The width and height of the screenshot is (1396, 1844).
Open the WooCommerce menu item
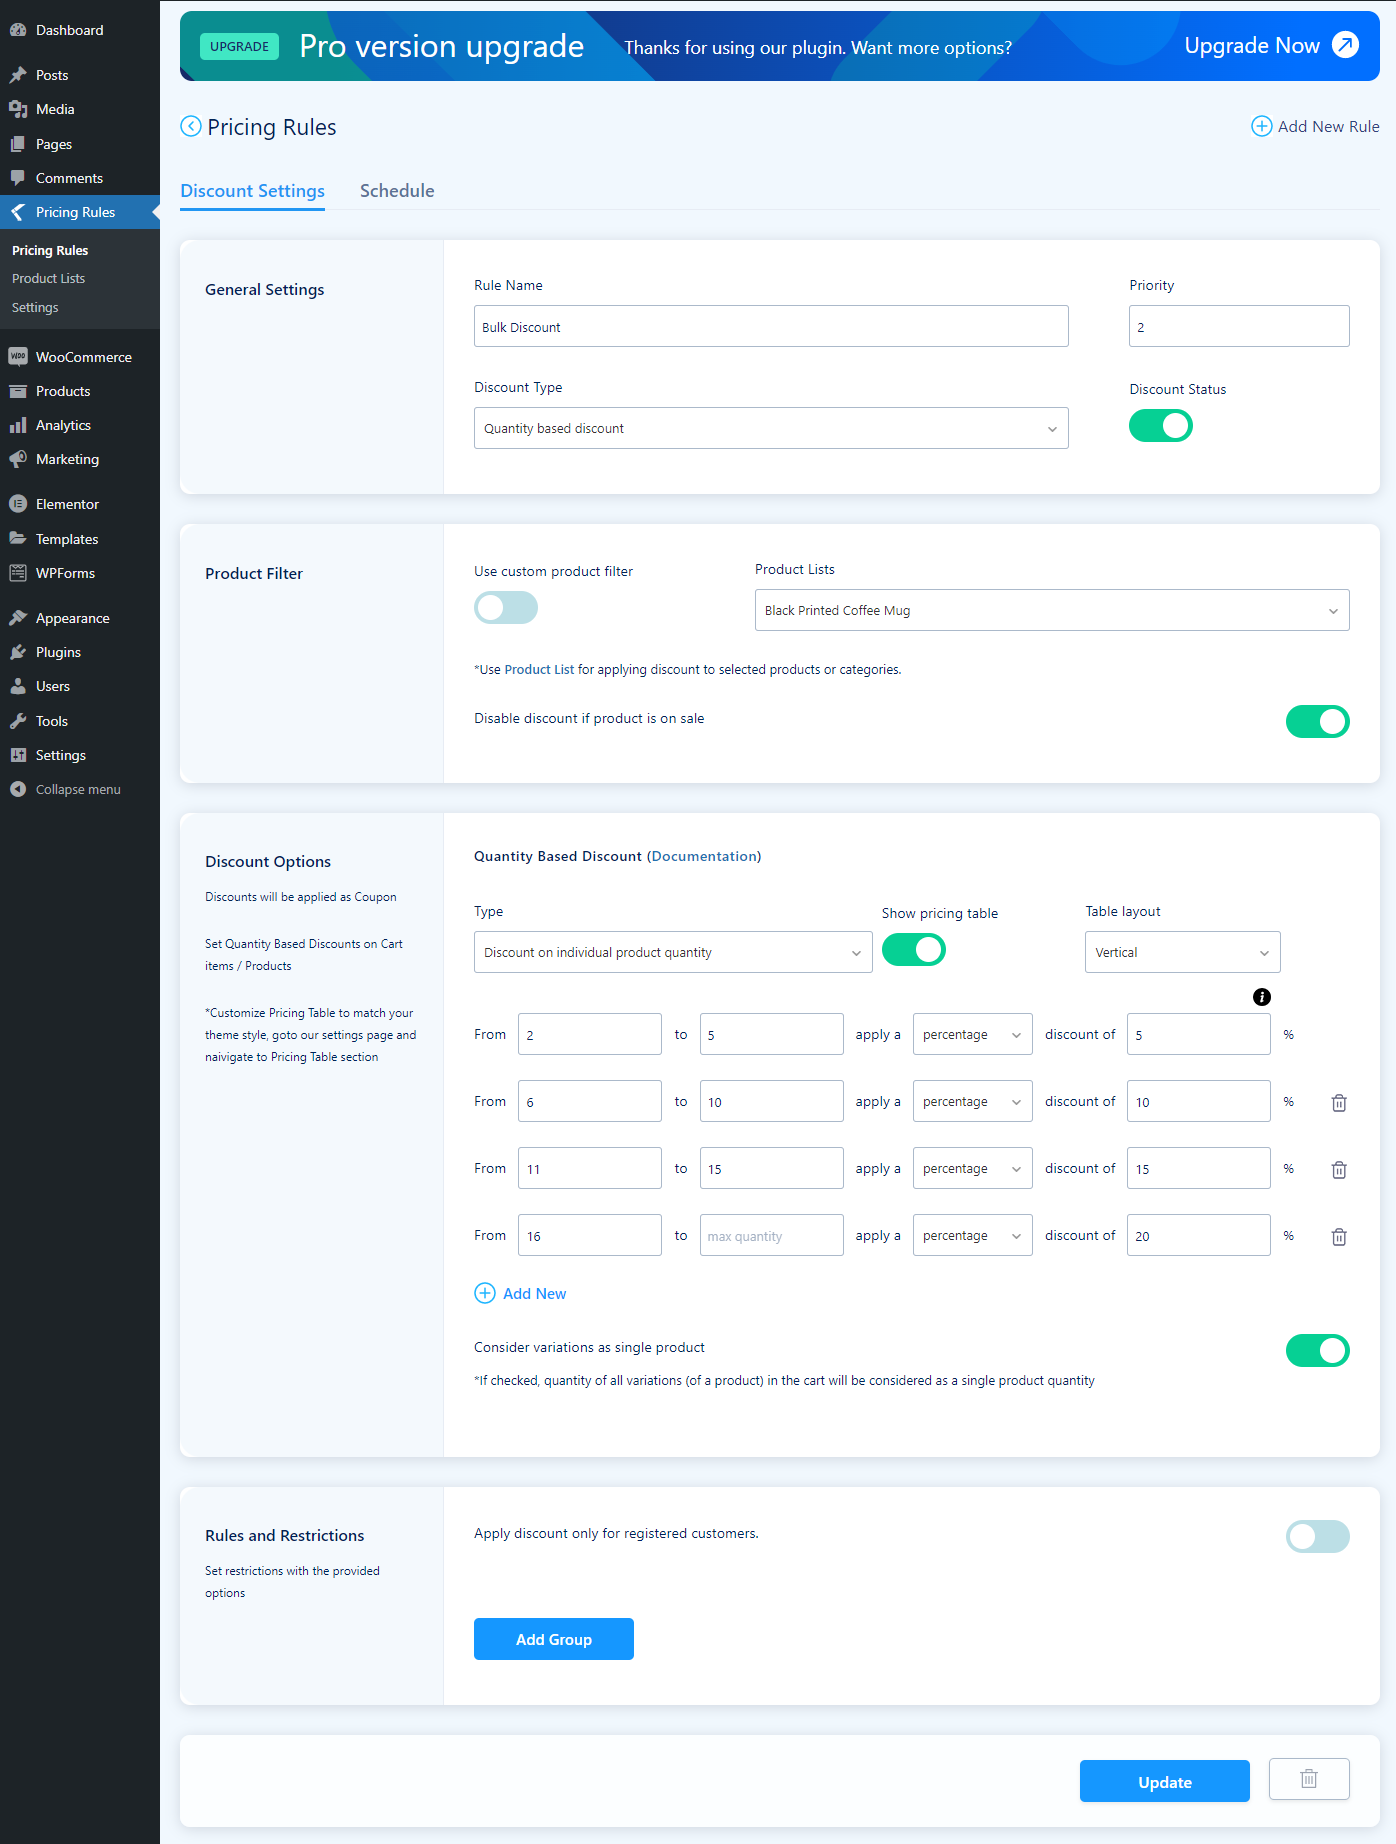(80, 357)
